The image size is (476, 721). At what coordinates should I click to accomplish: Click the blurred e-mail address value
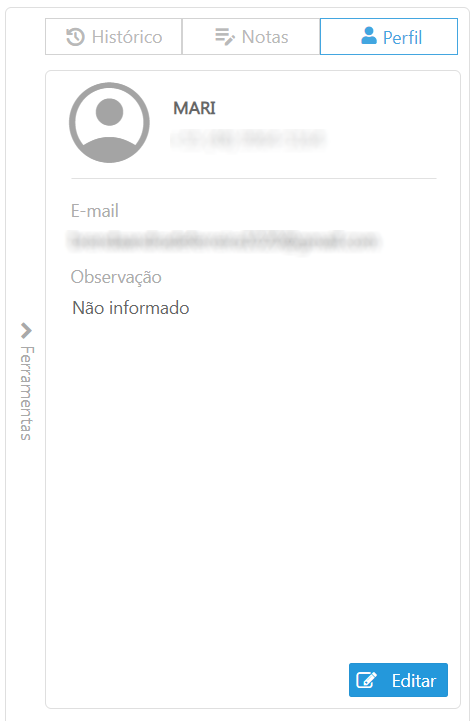(224, 240)
